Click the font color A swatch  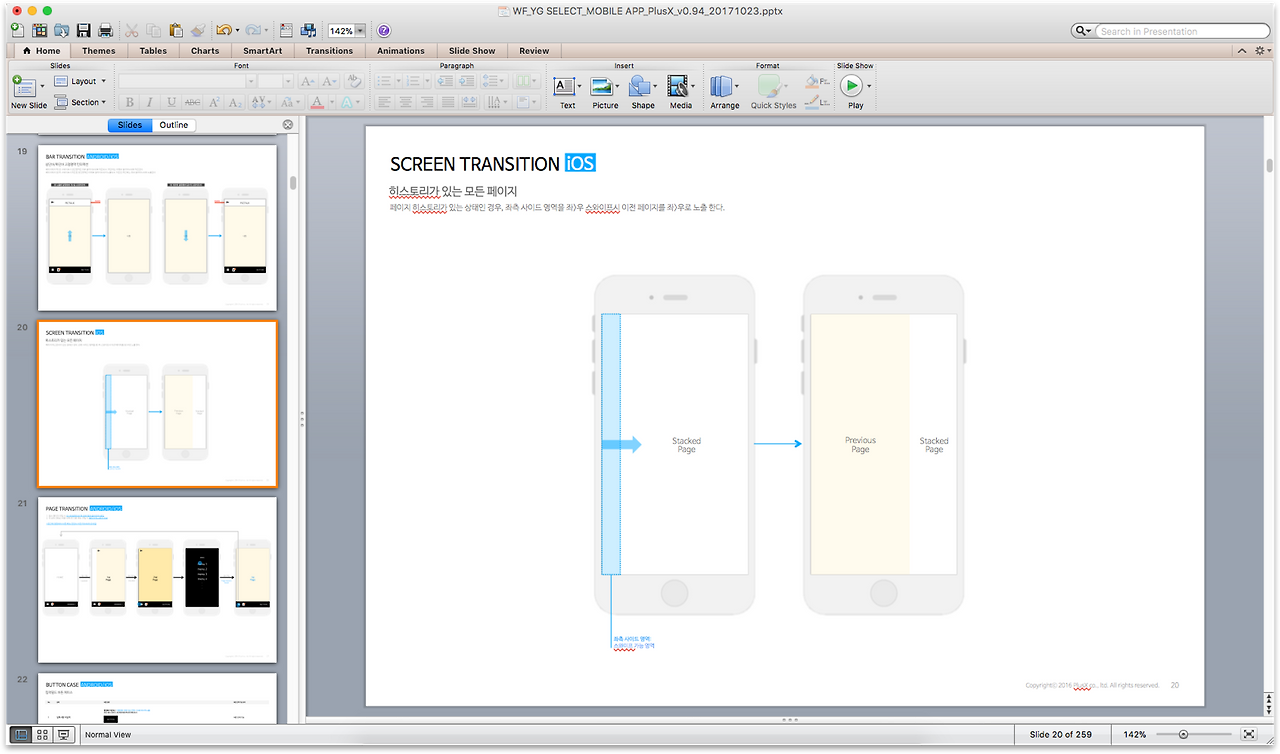coord(317,102)
